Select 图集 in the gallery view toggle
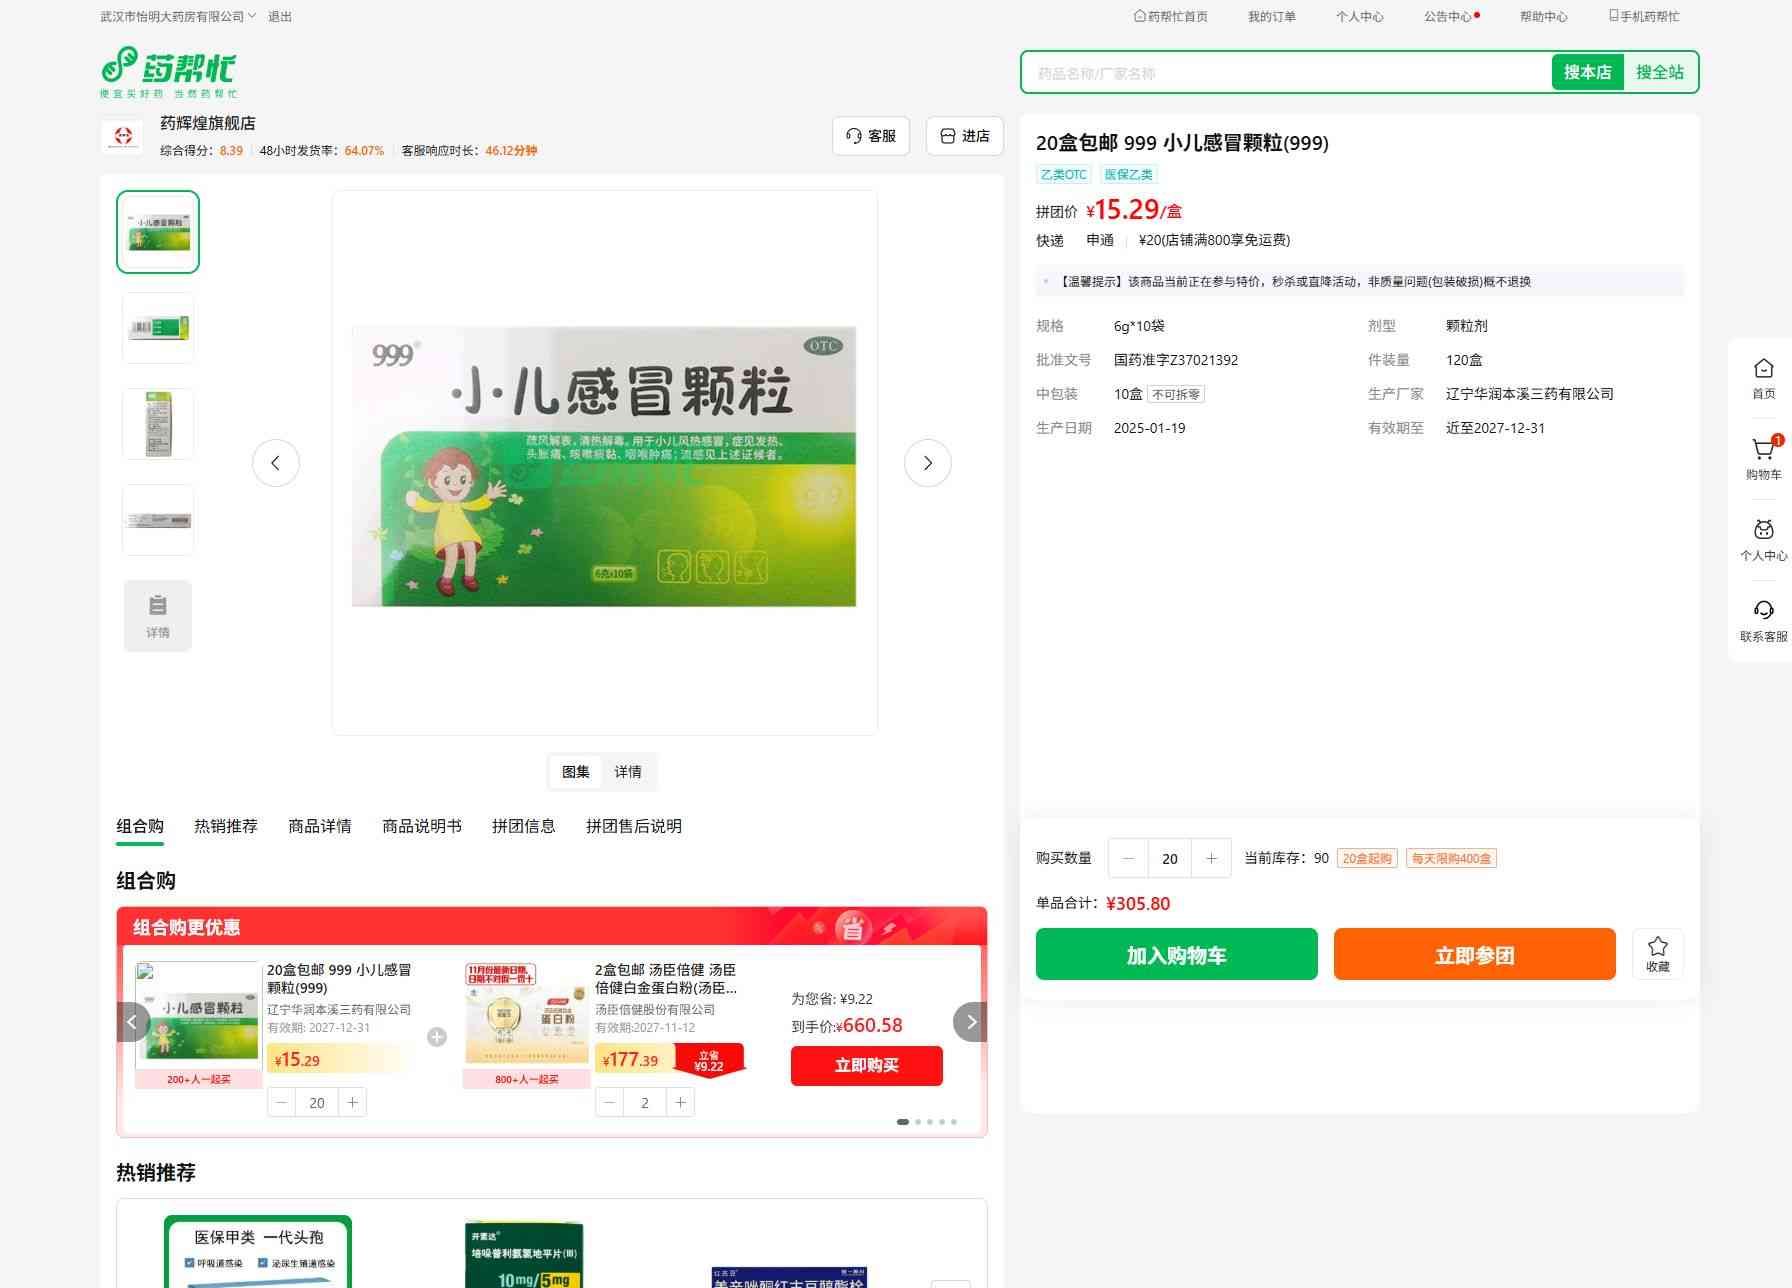 [576, 772]
